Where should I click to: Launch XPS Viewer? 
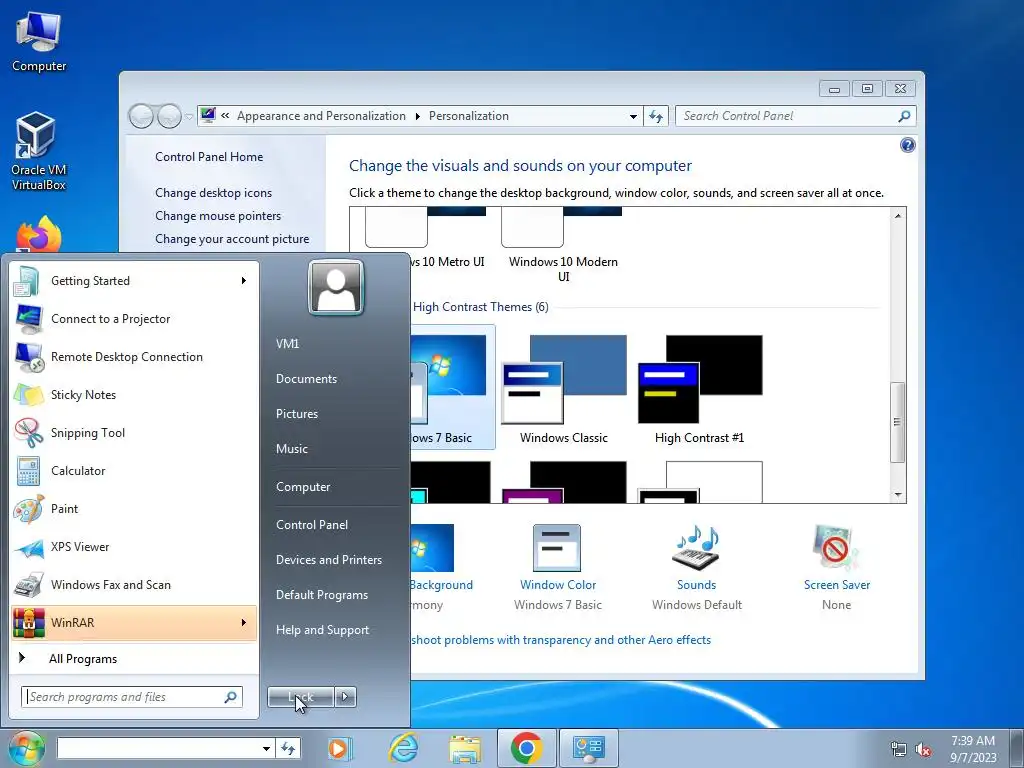click(133, 547)
